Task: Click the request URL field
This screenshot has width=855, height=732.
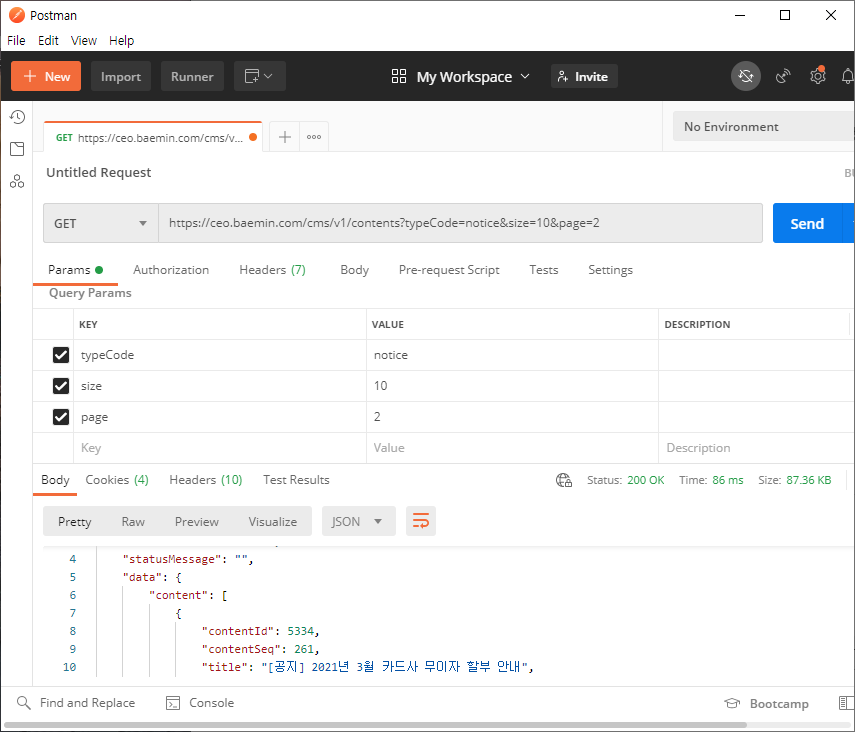Action: [460, 223]
